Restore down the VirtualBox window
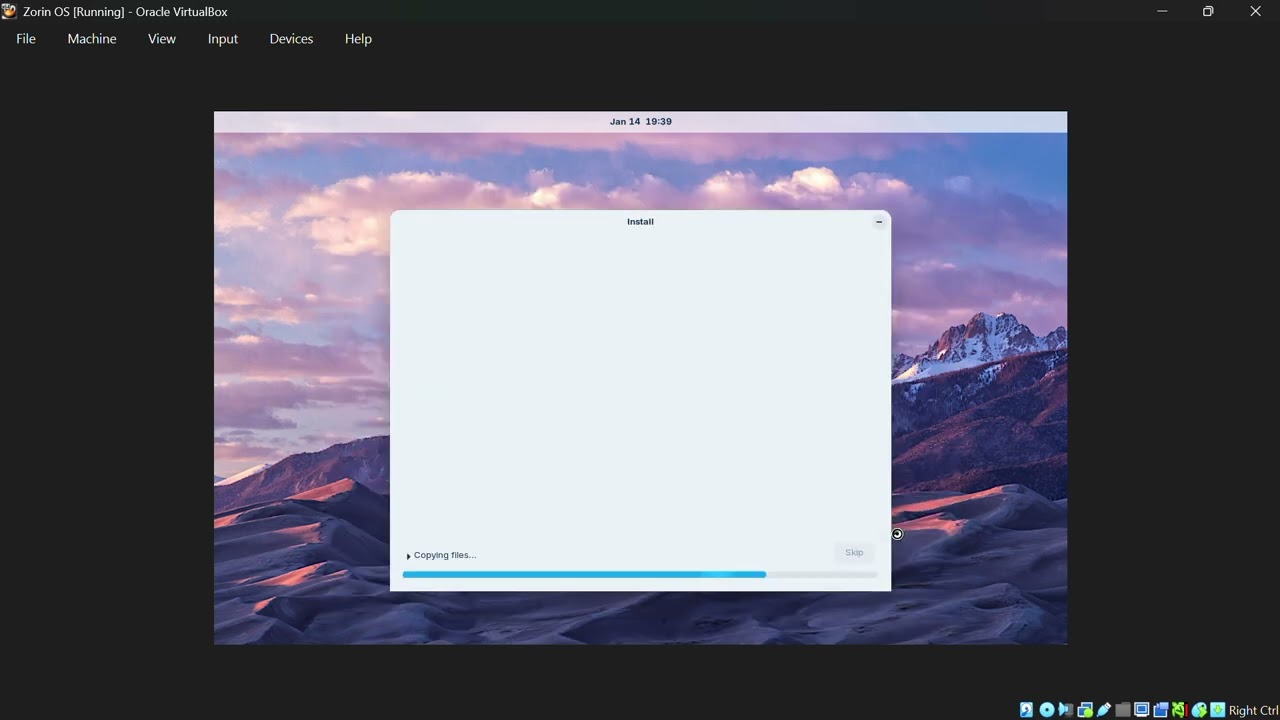Screen dimensions: 1280x720 click(x=1208, y=11)
